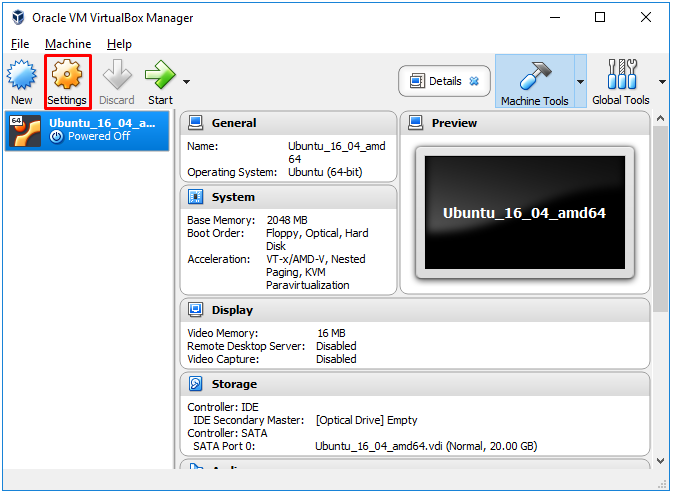674x496 pixels.
Task: Click the Ubuntu 64 OS icon in VM list
Action: [25, 131]
